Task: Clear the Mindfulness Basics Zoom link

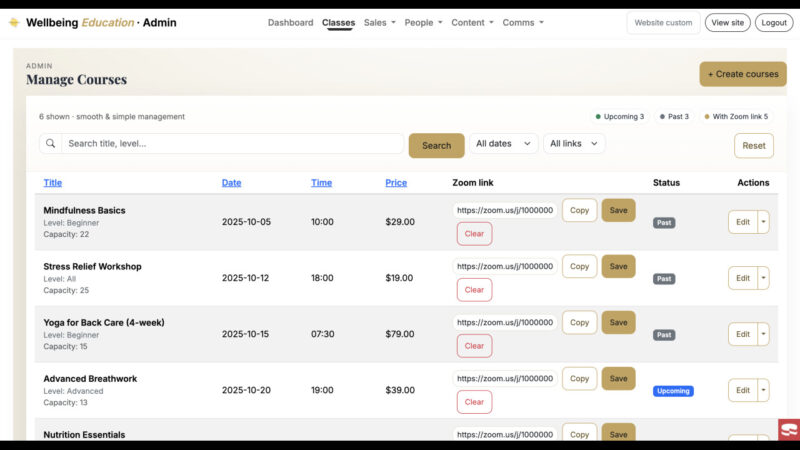Action: coord(474,234)
